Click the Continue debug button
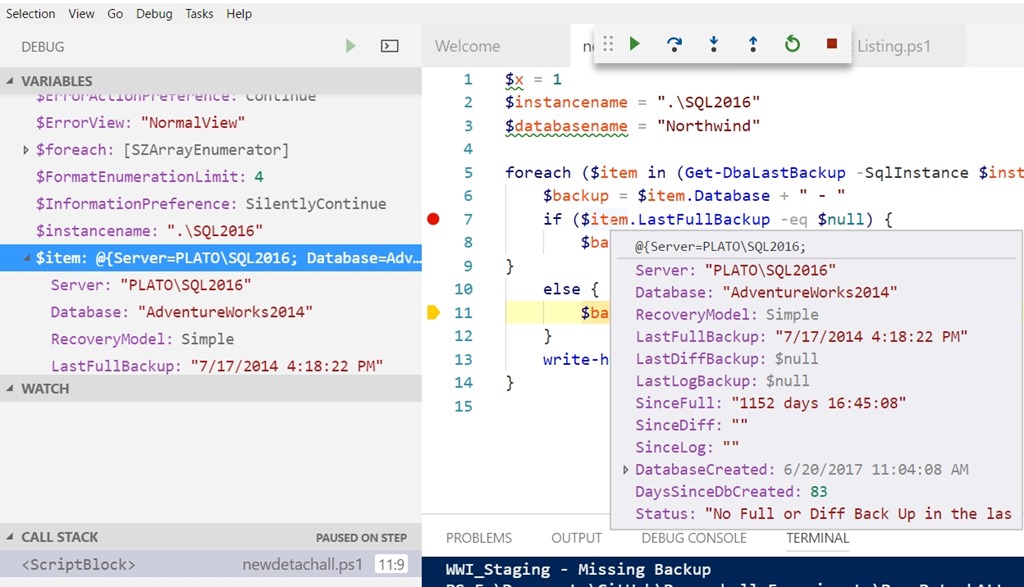 click(x=634, y=44)
